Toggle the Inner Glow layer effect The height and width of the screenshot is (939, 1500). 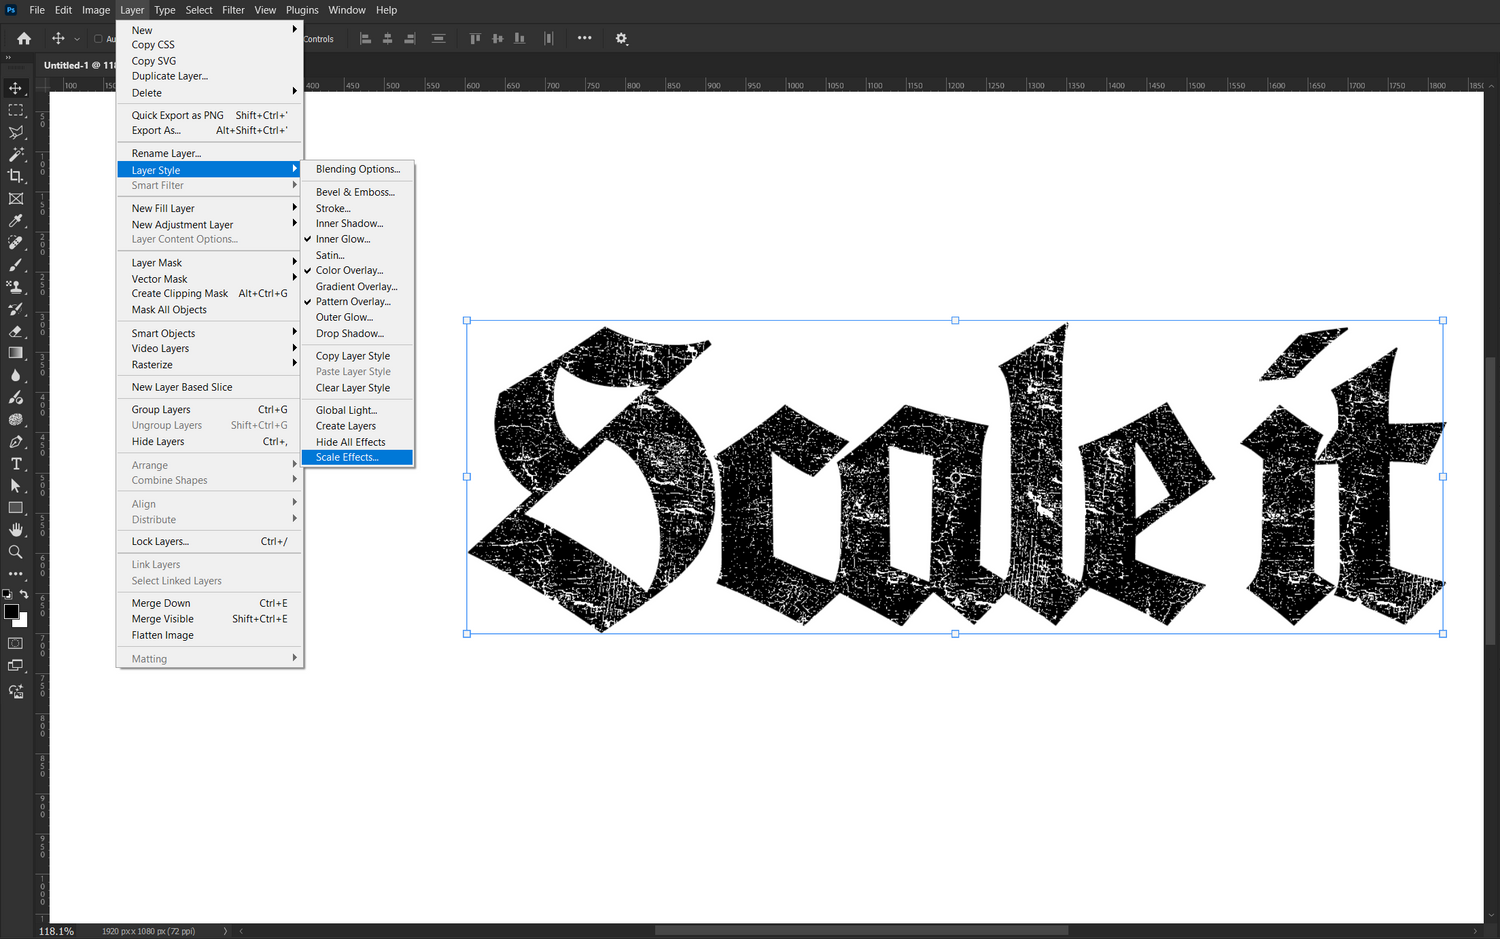tap(343, 240)
